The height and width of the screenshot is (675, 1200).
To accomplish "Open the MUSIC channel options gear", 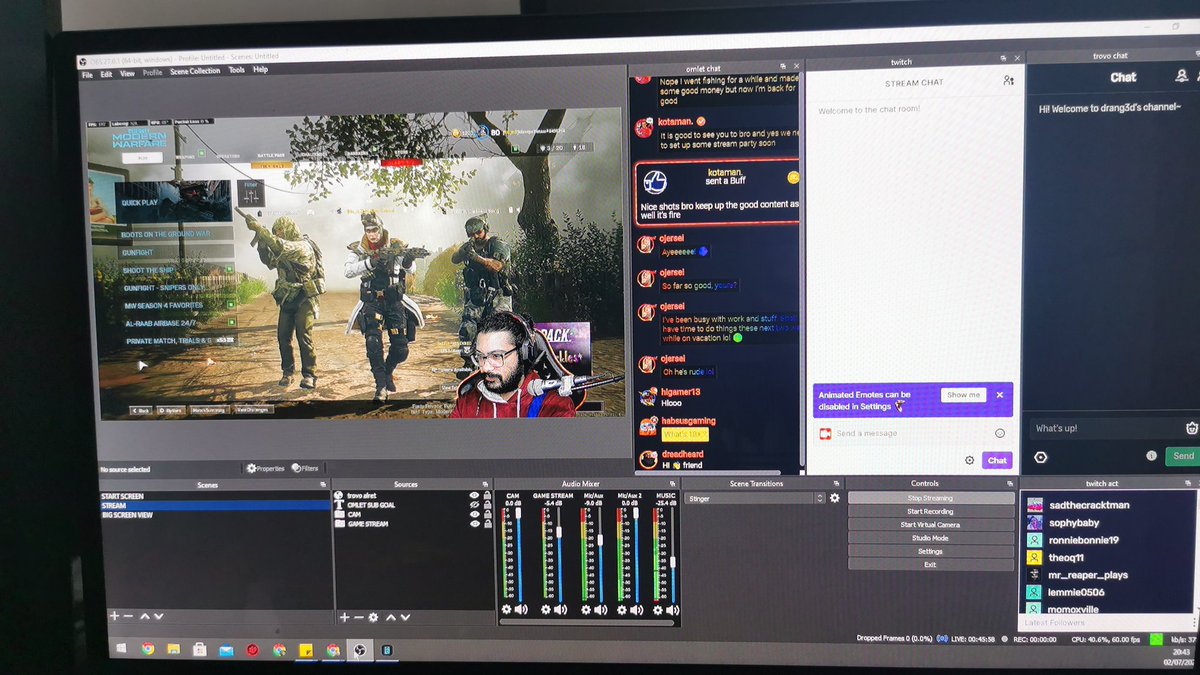I will pos(657,610).
